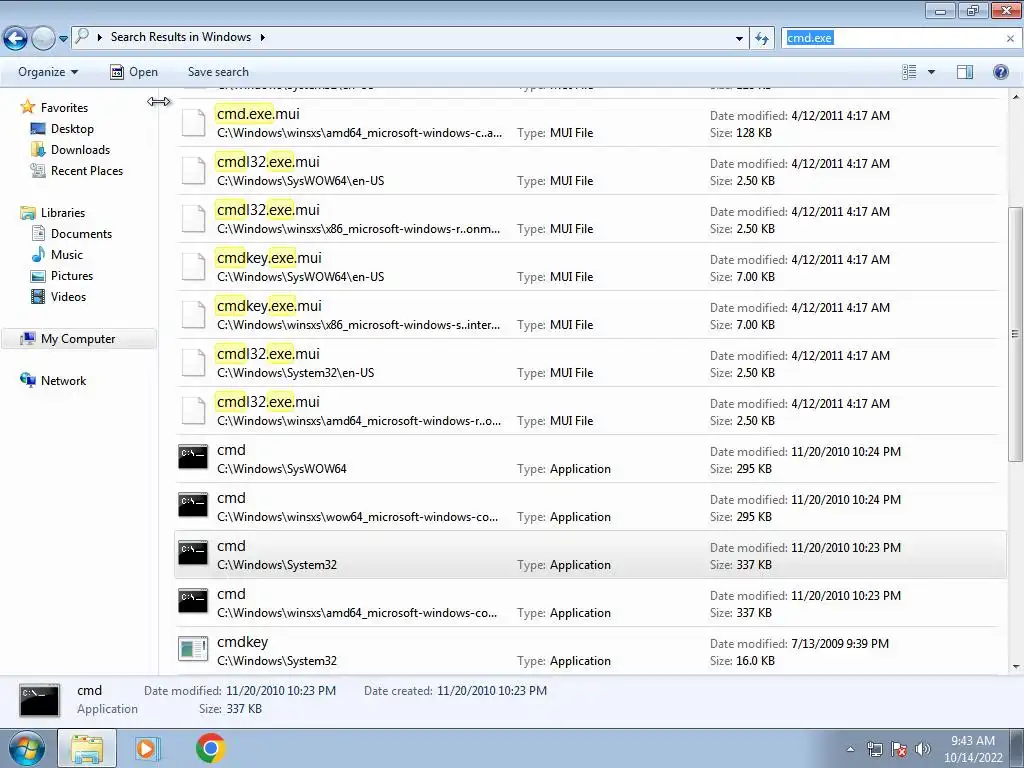Open the Windows Start button
The width and height of the screenshot is (1024, 768).
(27, 748)
